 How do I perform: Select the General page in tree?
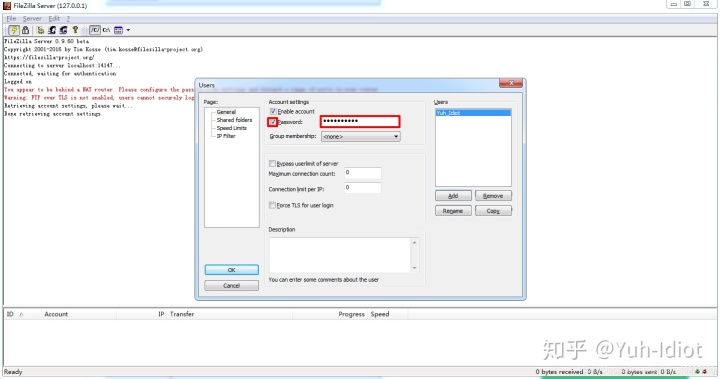(226, 112)
